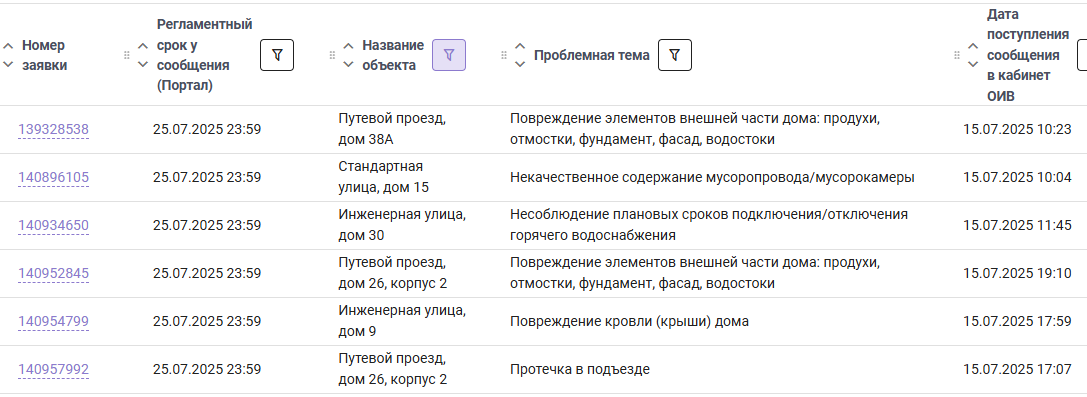Grab drag handle before Дата поступления column

(x=957, y=55)
